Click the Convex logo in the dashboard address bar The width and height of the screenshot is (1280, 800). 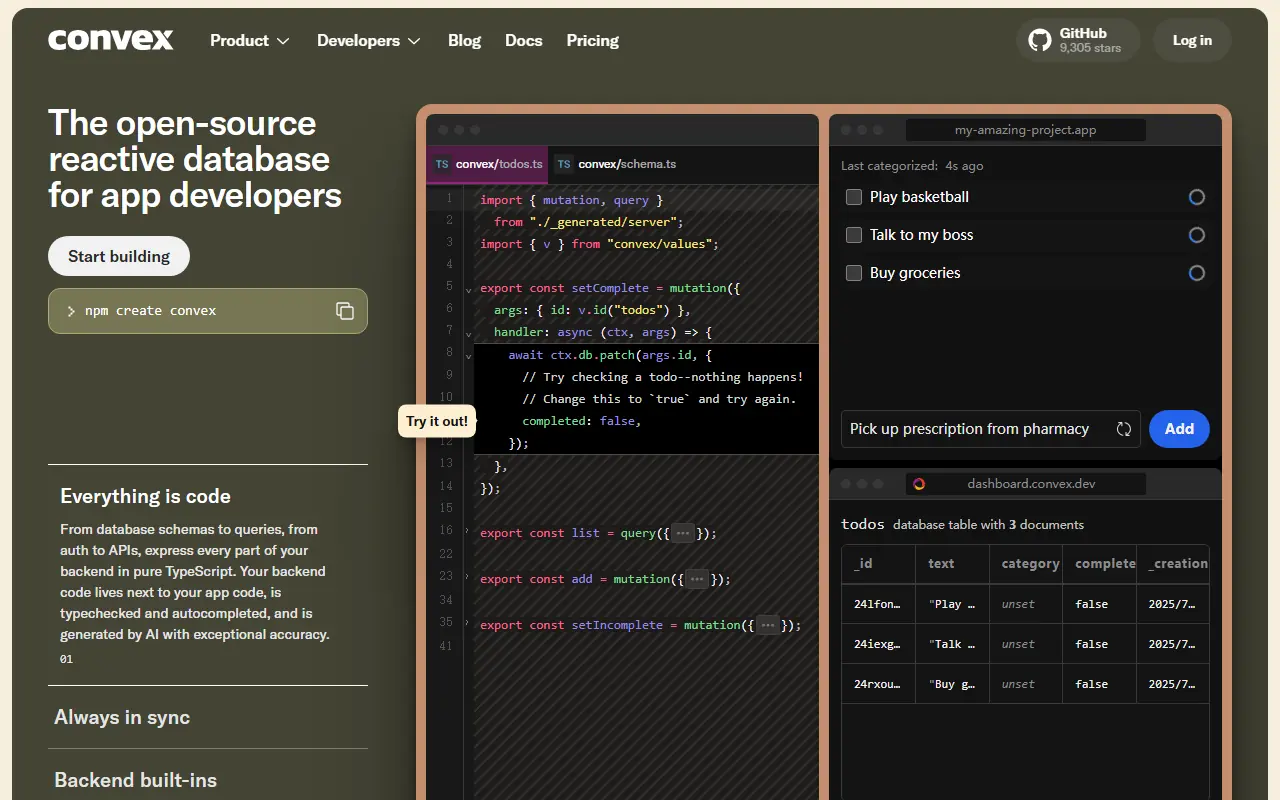919,483
